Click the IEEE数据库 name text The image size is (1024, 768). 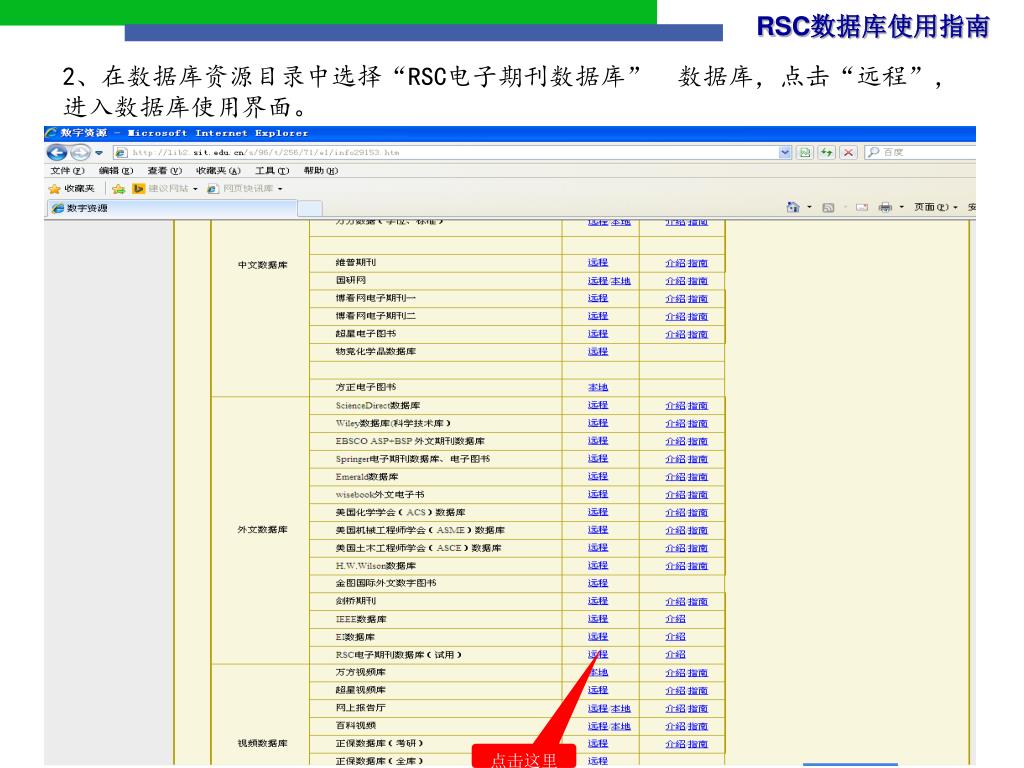(361, 619)
